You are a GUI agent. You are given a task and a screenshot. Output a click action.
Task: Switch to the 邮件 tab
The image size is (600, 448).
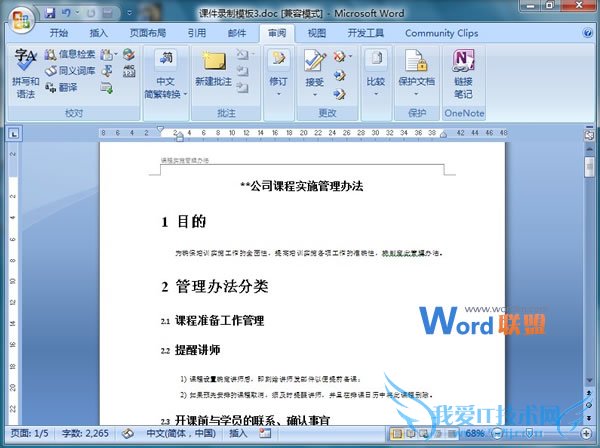coord(237,33)
